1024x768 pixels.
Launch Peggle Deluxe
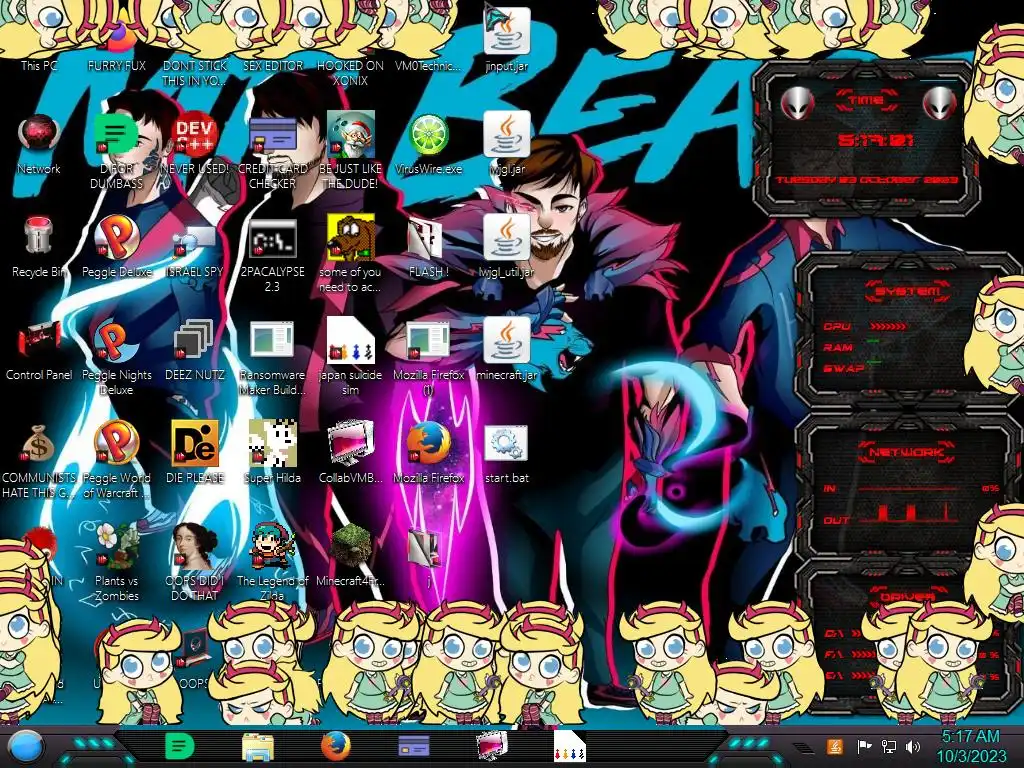coord(116,247)
